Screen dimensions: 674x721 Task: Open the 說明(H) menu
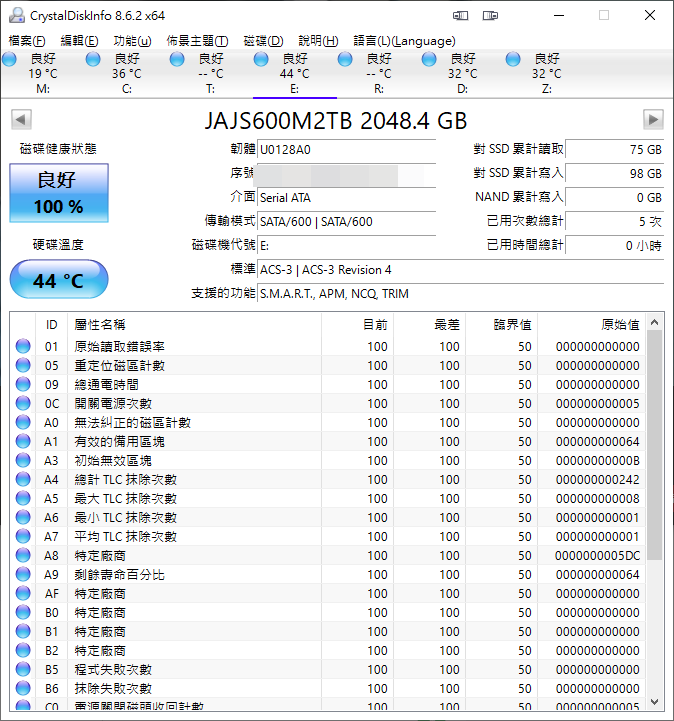tap(318, 41)
